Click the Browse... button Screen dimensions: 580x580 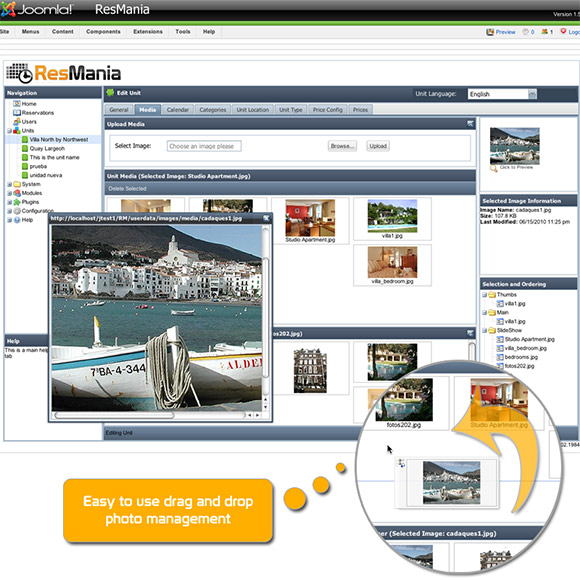342,146
